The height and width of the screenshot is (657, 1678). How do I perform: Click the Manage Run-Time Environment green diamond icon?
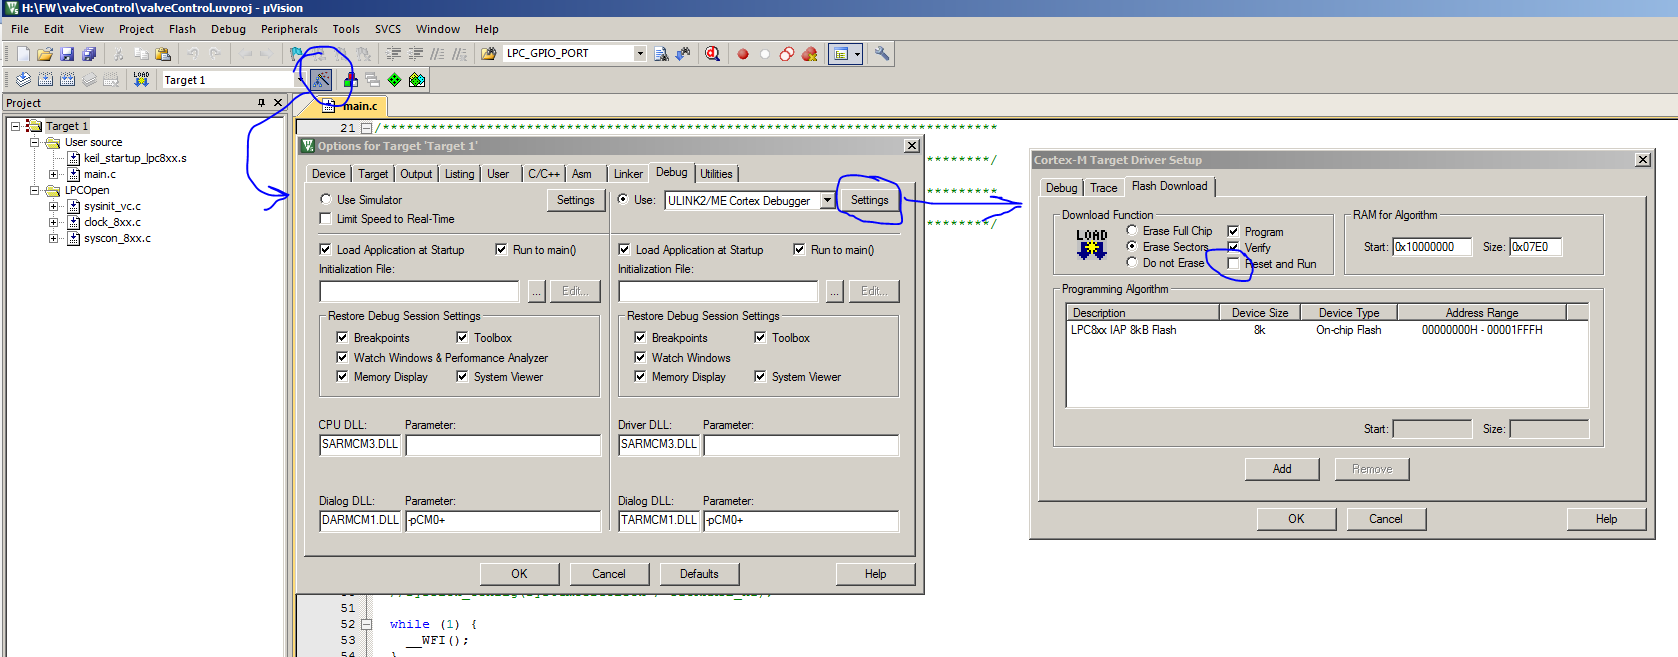[x=395, y=80]
